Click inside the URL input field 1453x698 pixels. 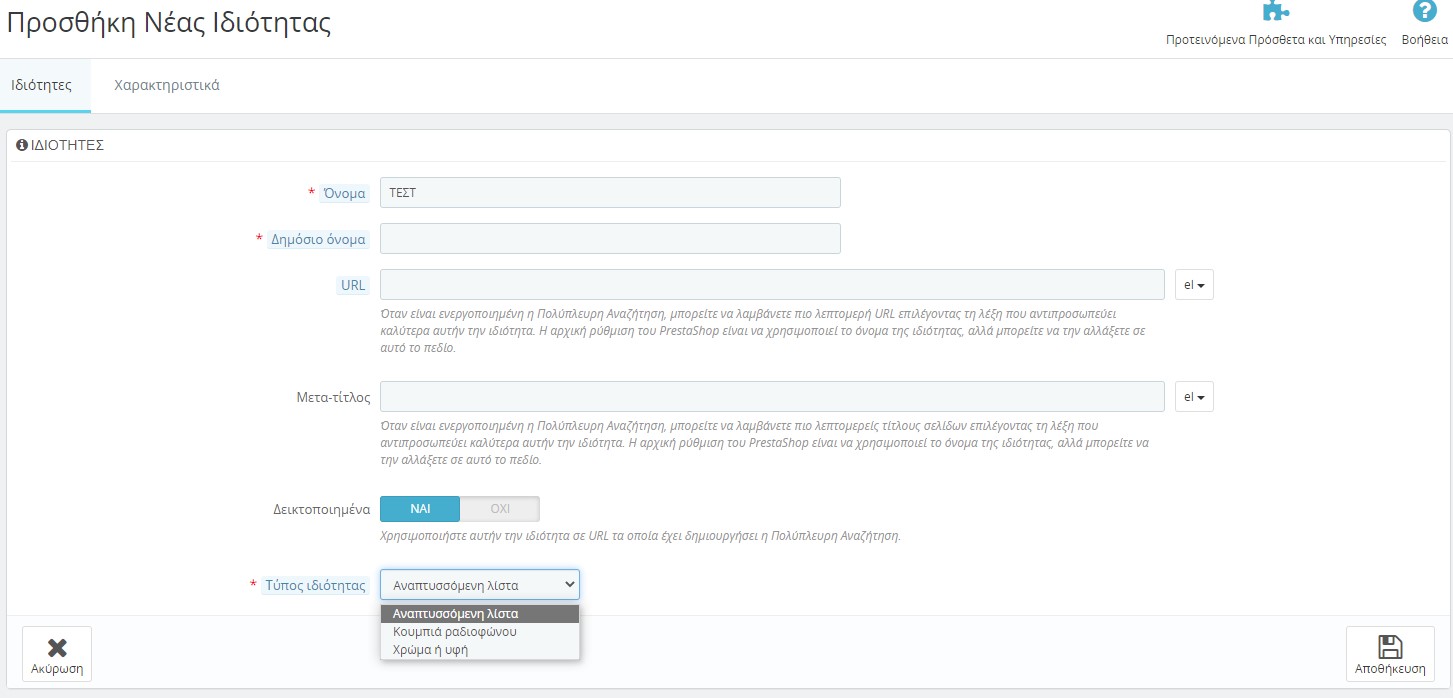pos(772,285)
